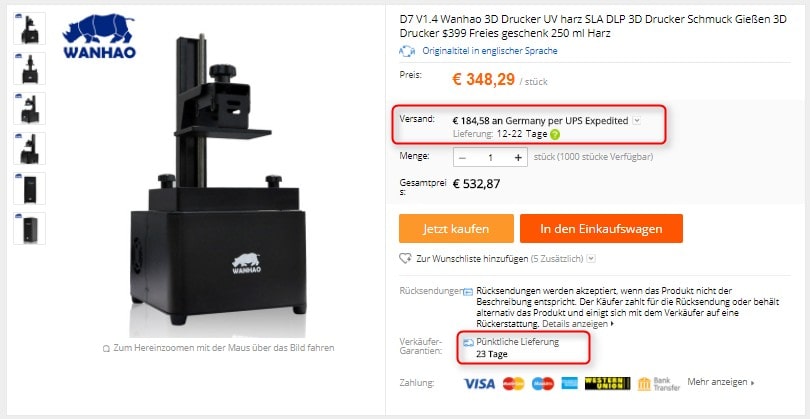This screenshot has width=810, height=419.
Task: Click the wishlist heart icon
Action: tap(405, 258)
